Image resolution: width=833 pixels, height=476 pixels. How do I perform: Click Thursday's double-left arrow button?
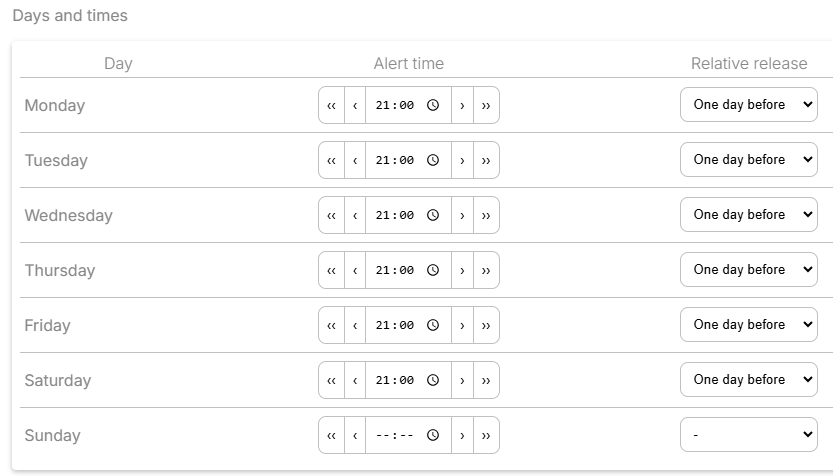pos(332,270)
